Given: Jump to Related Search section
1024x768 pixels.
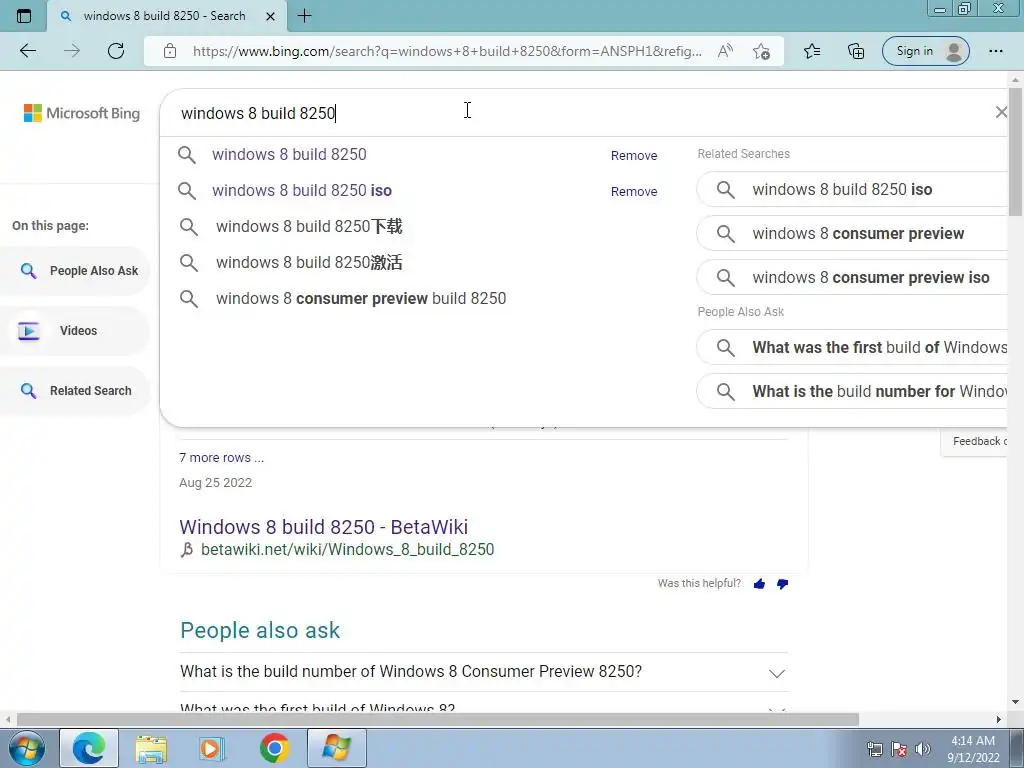Looking at the screenshot, I should click(74, 391).
